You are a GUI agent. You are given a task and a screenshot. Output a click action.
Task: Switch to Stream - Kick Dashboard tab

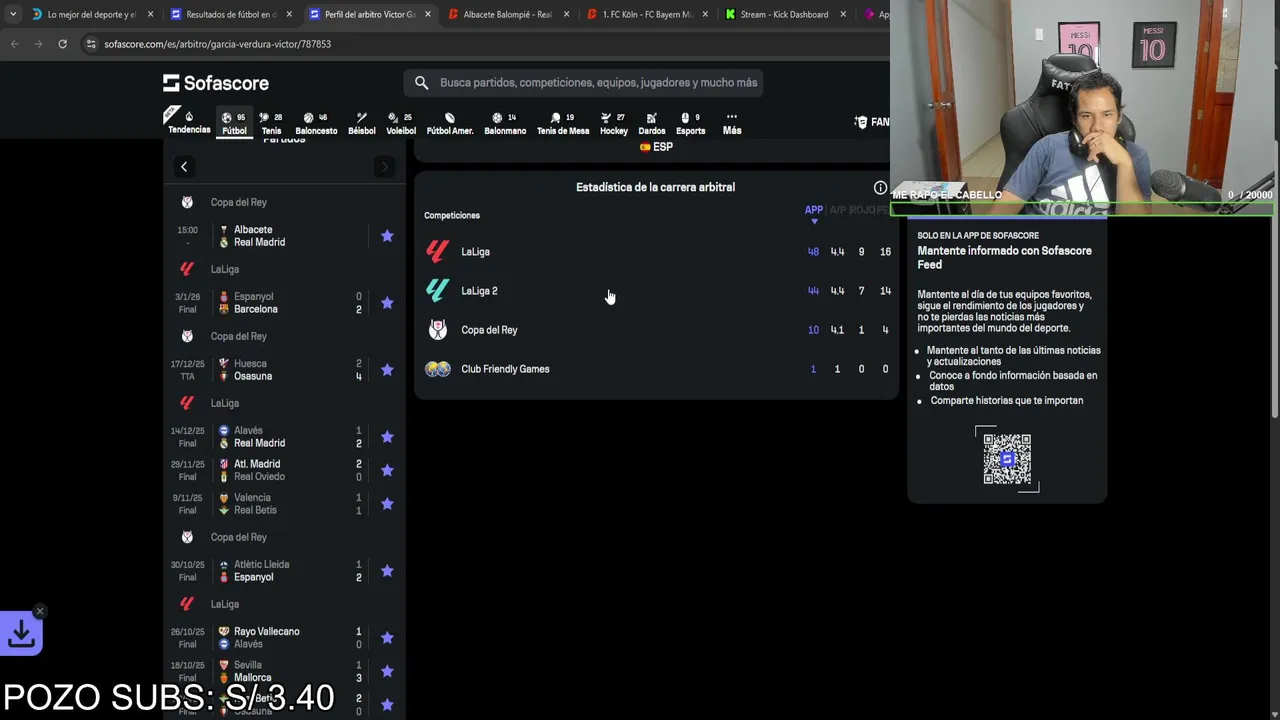(x=784, y=14)
